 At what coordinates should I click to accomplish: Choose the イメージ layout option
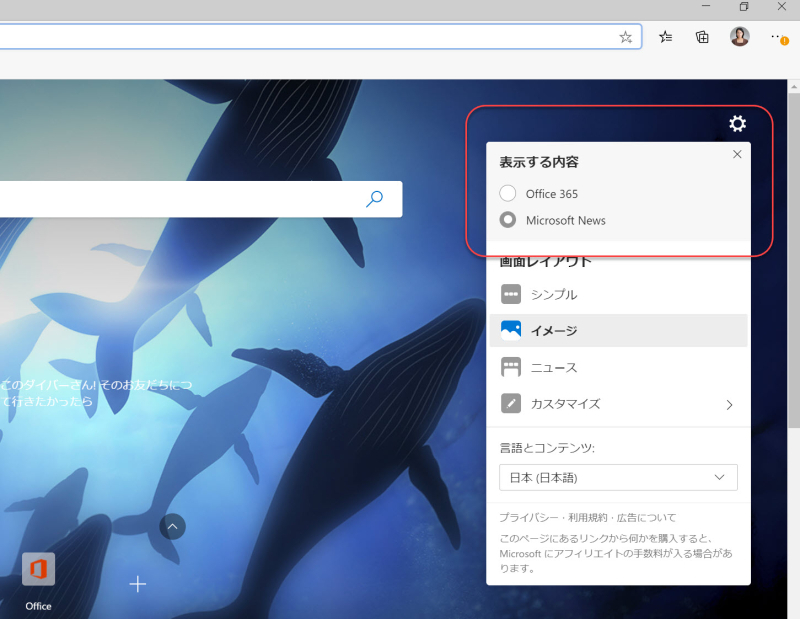618,331
